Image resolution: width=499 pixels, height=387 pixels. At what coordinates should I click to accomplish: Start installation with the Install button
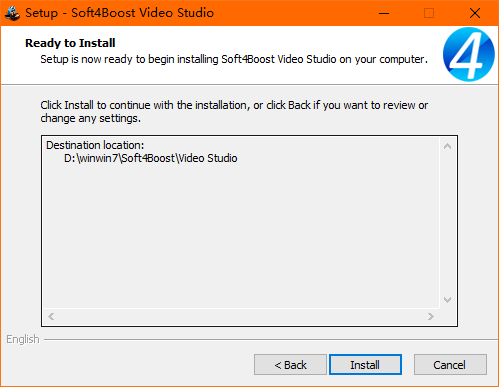(365, 365)
